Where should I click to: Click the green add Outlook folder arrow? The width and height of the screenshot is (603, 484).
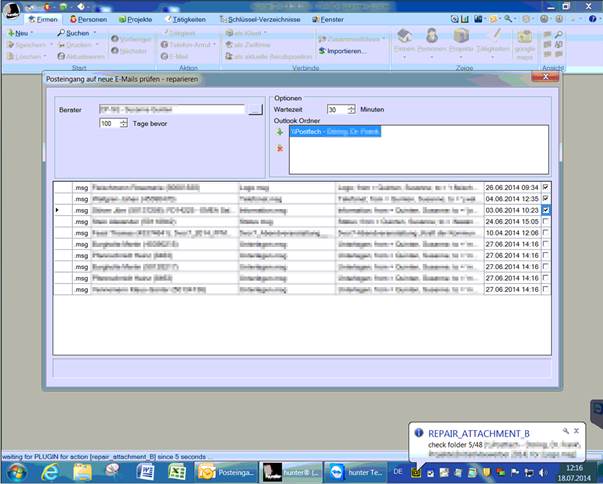pos(281,132)
